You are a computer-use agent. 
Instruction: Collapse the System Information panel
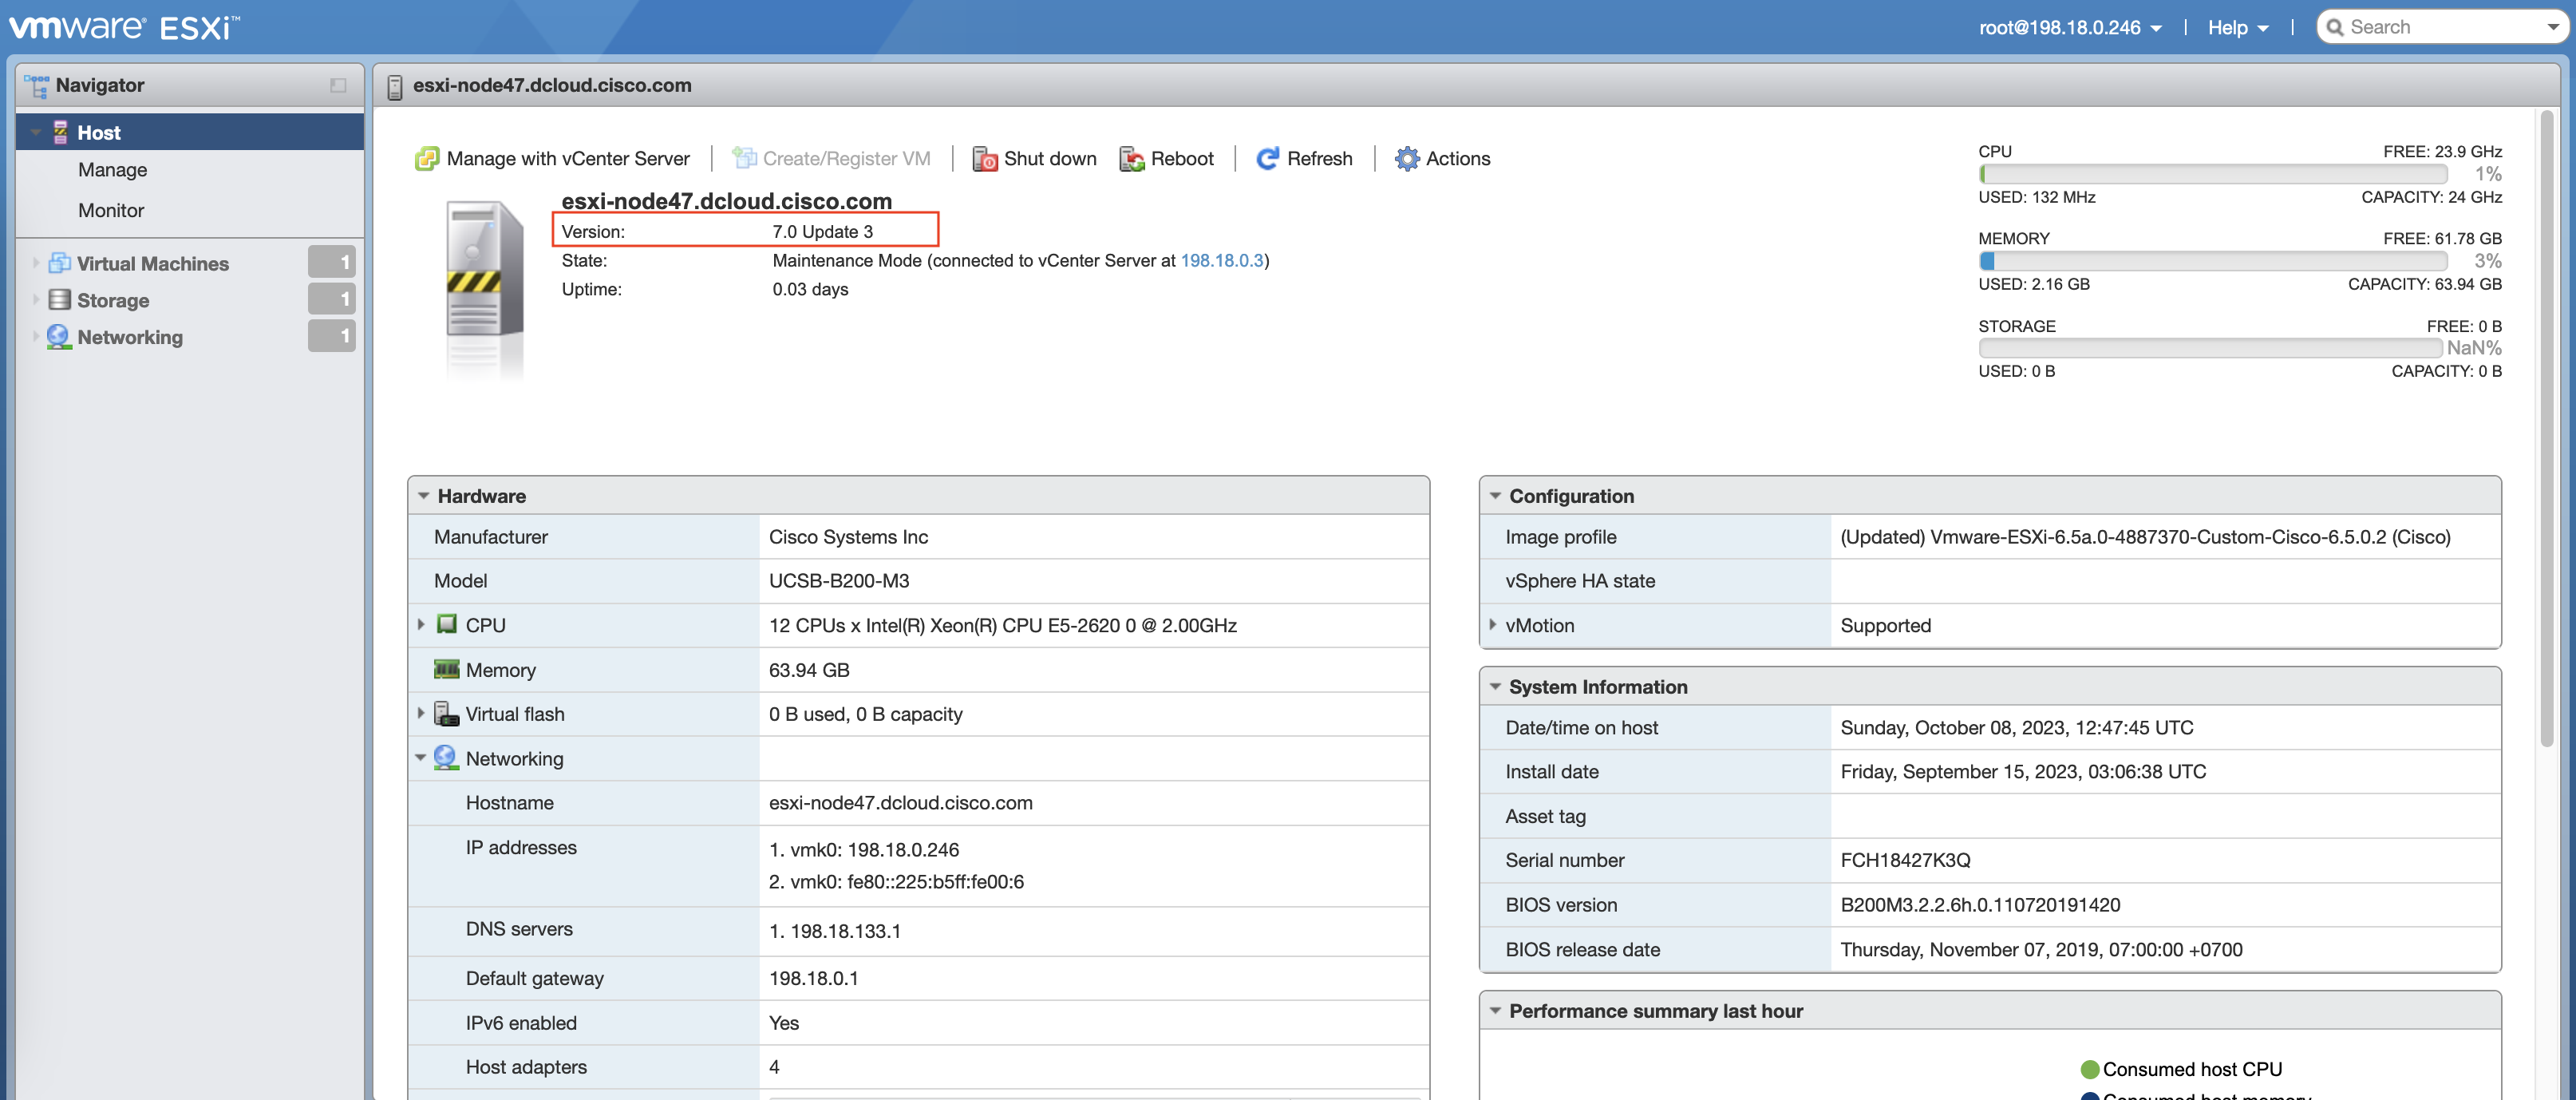1495,687
